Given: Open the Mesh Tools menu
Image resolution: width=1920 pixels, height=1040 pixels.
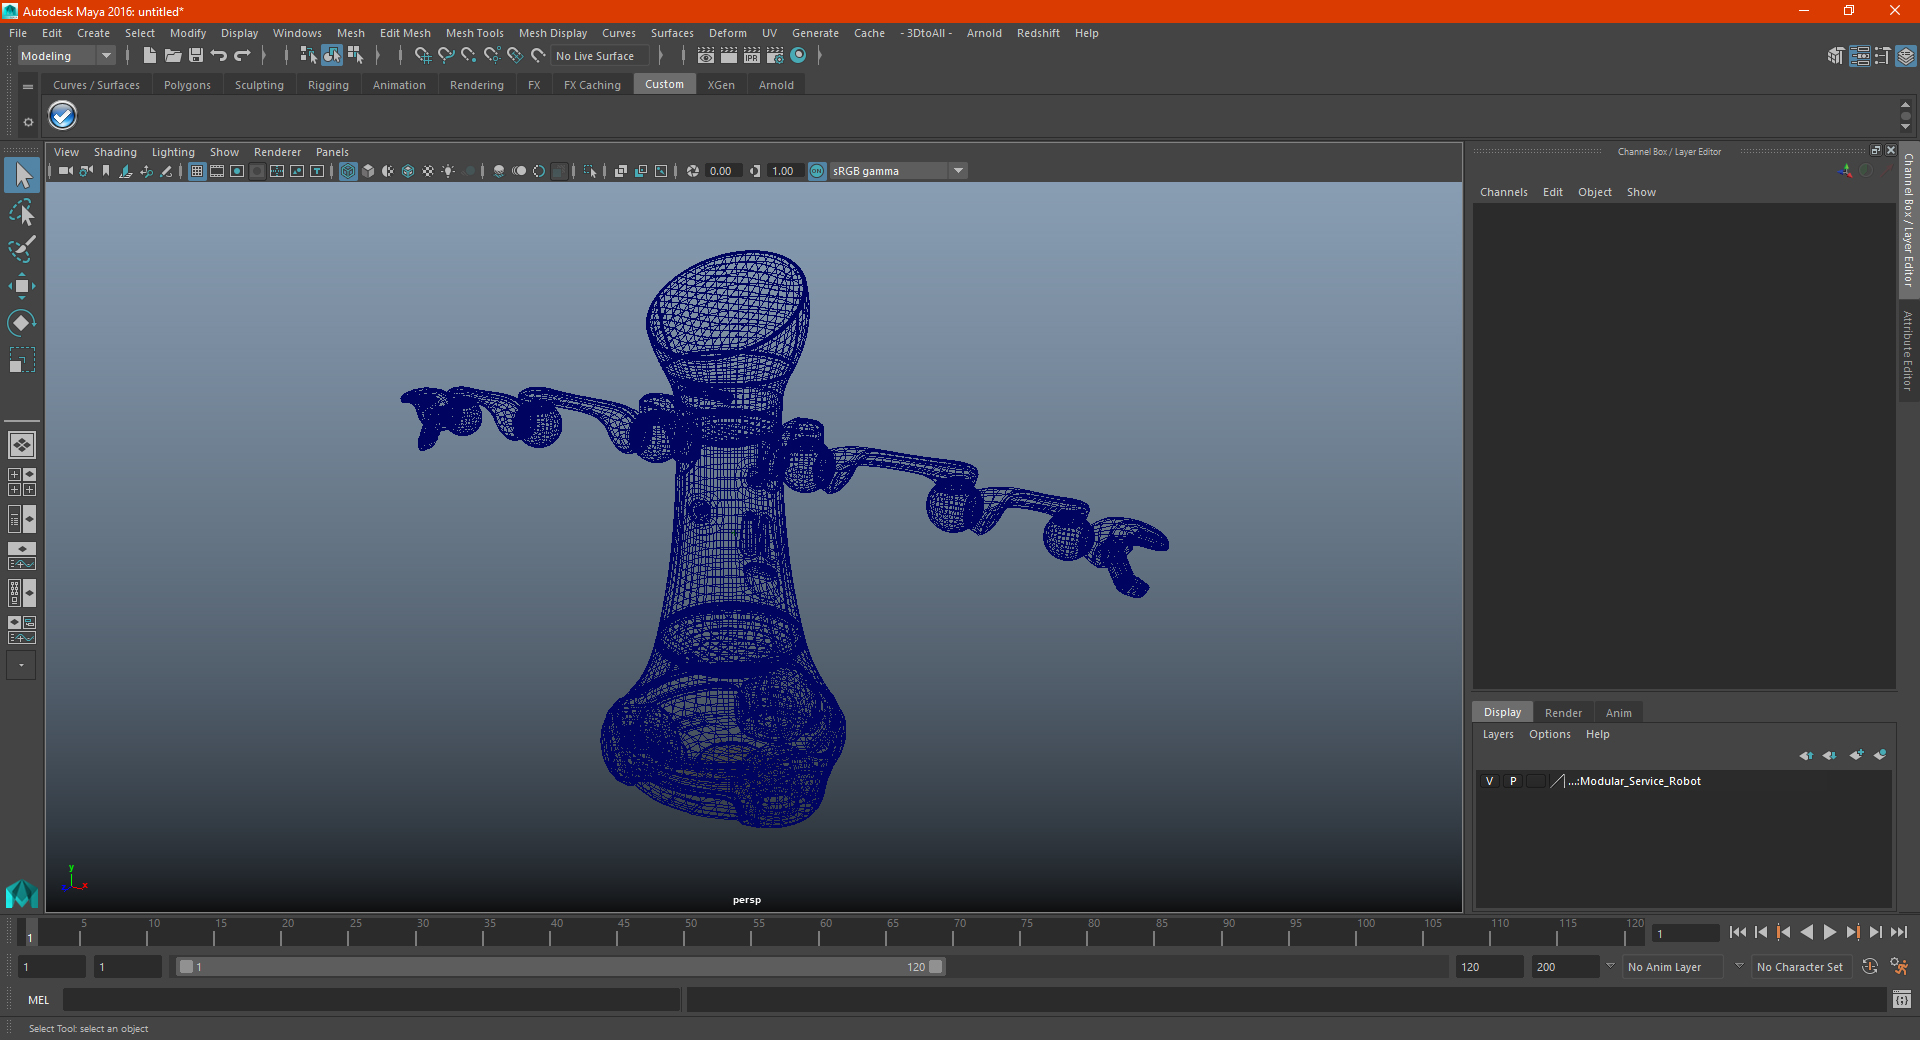Looking at the screenshot, I should 475,33.
